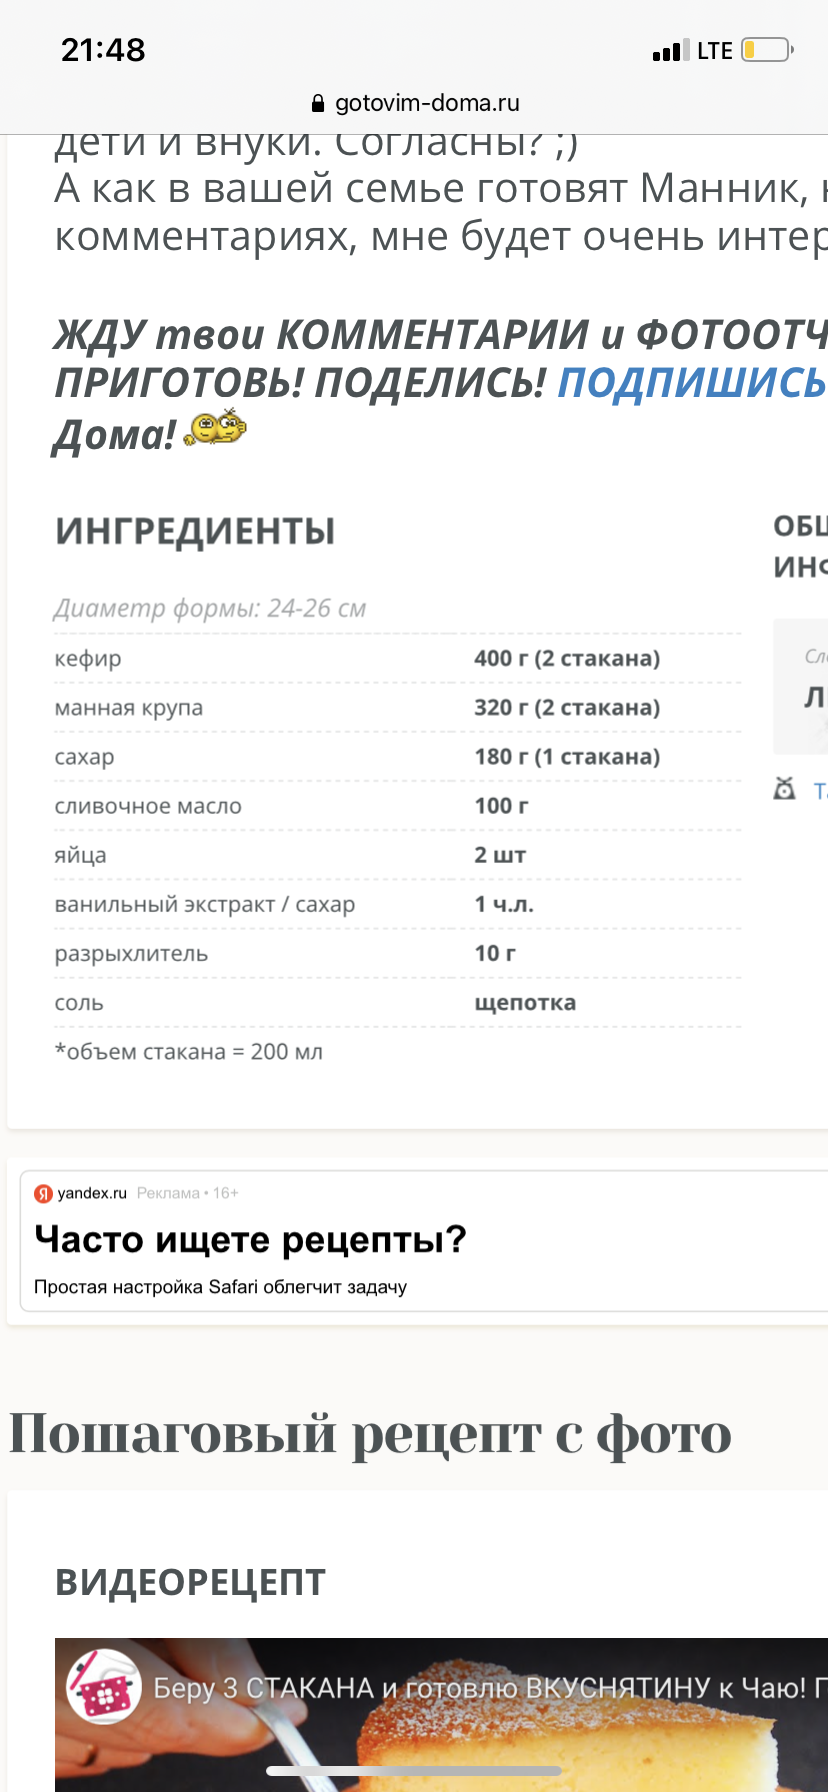Tap the ИНГРЕДИЕНТЫ section heading
The image size is (828, 1792).
[195, 531]
